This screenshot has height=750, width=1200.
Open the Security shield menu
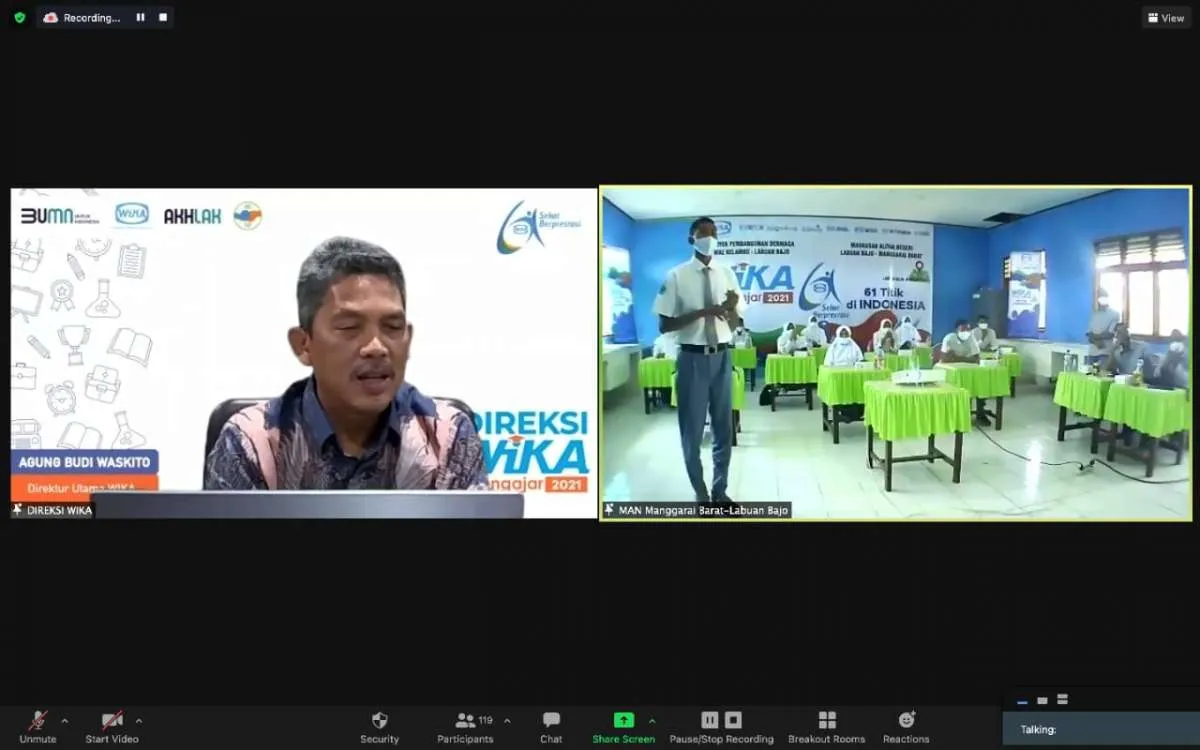(x=379, y=726)
